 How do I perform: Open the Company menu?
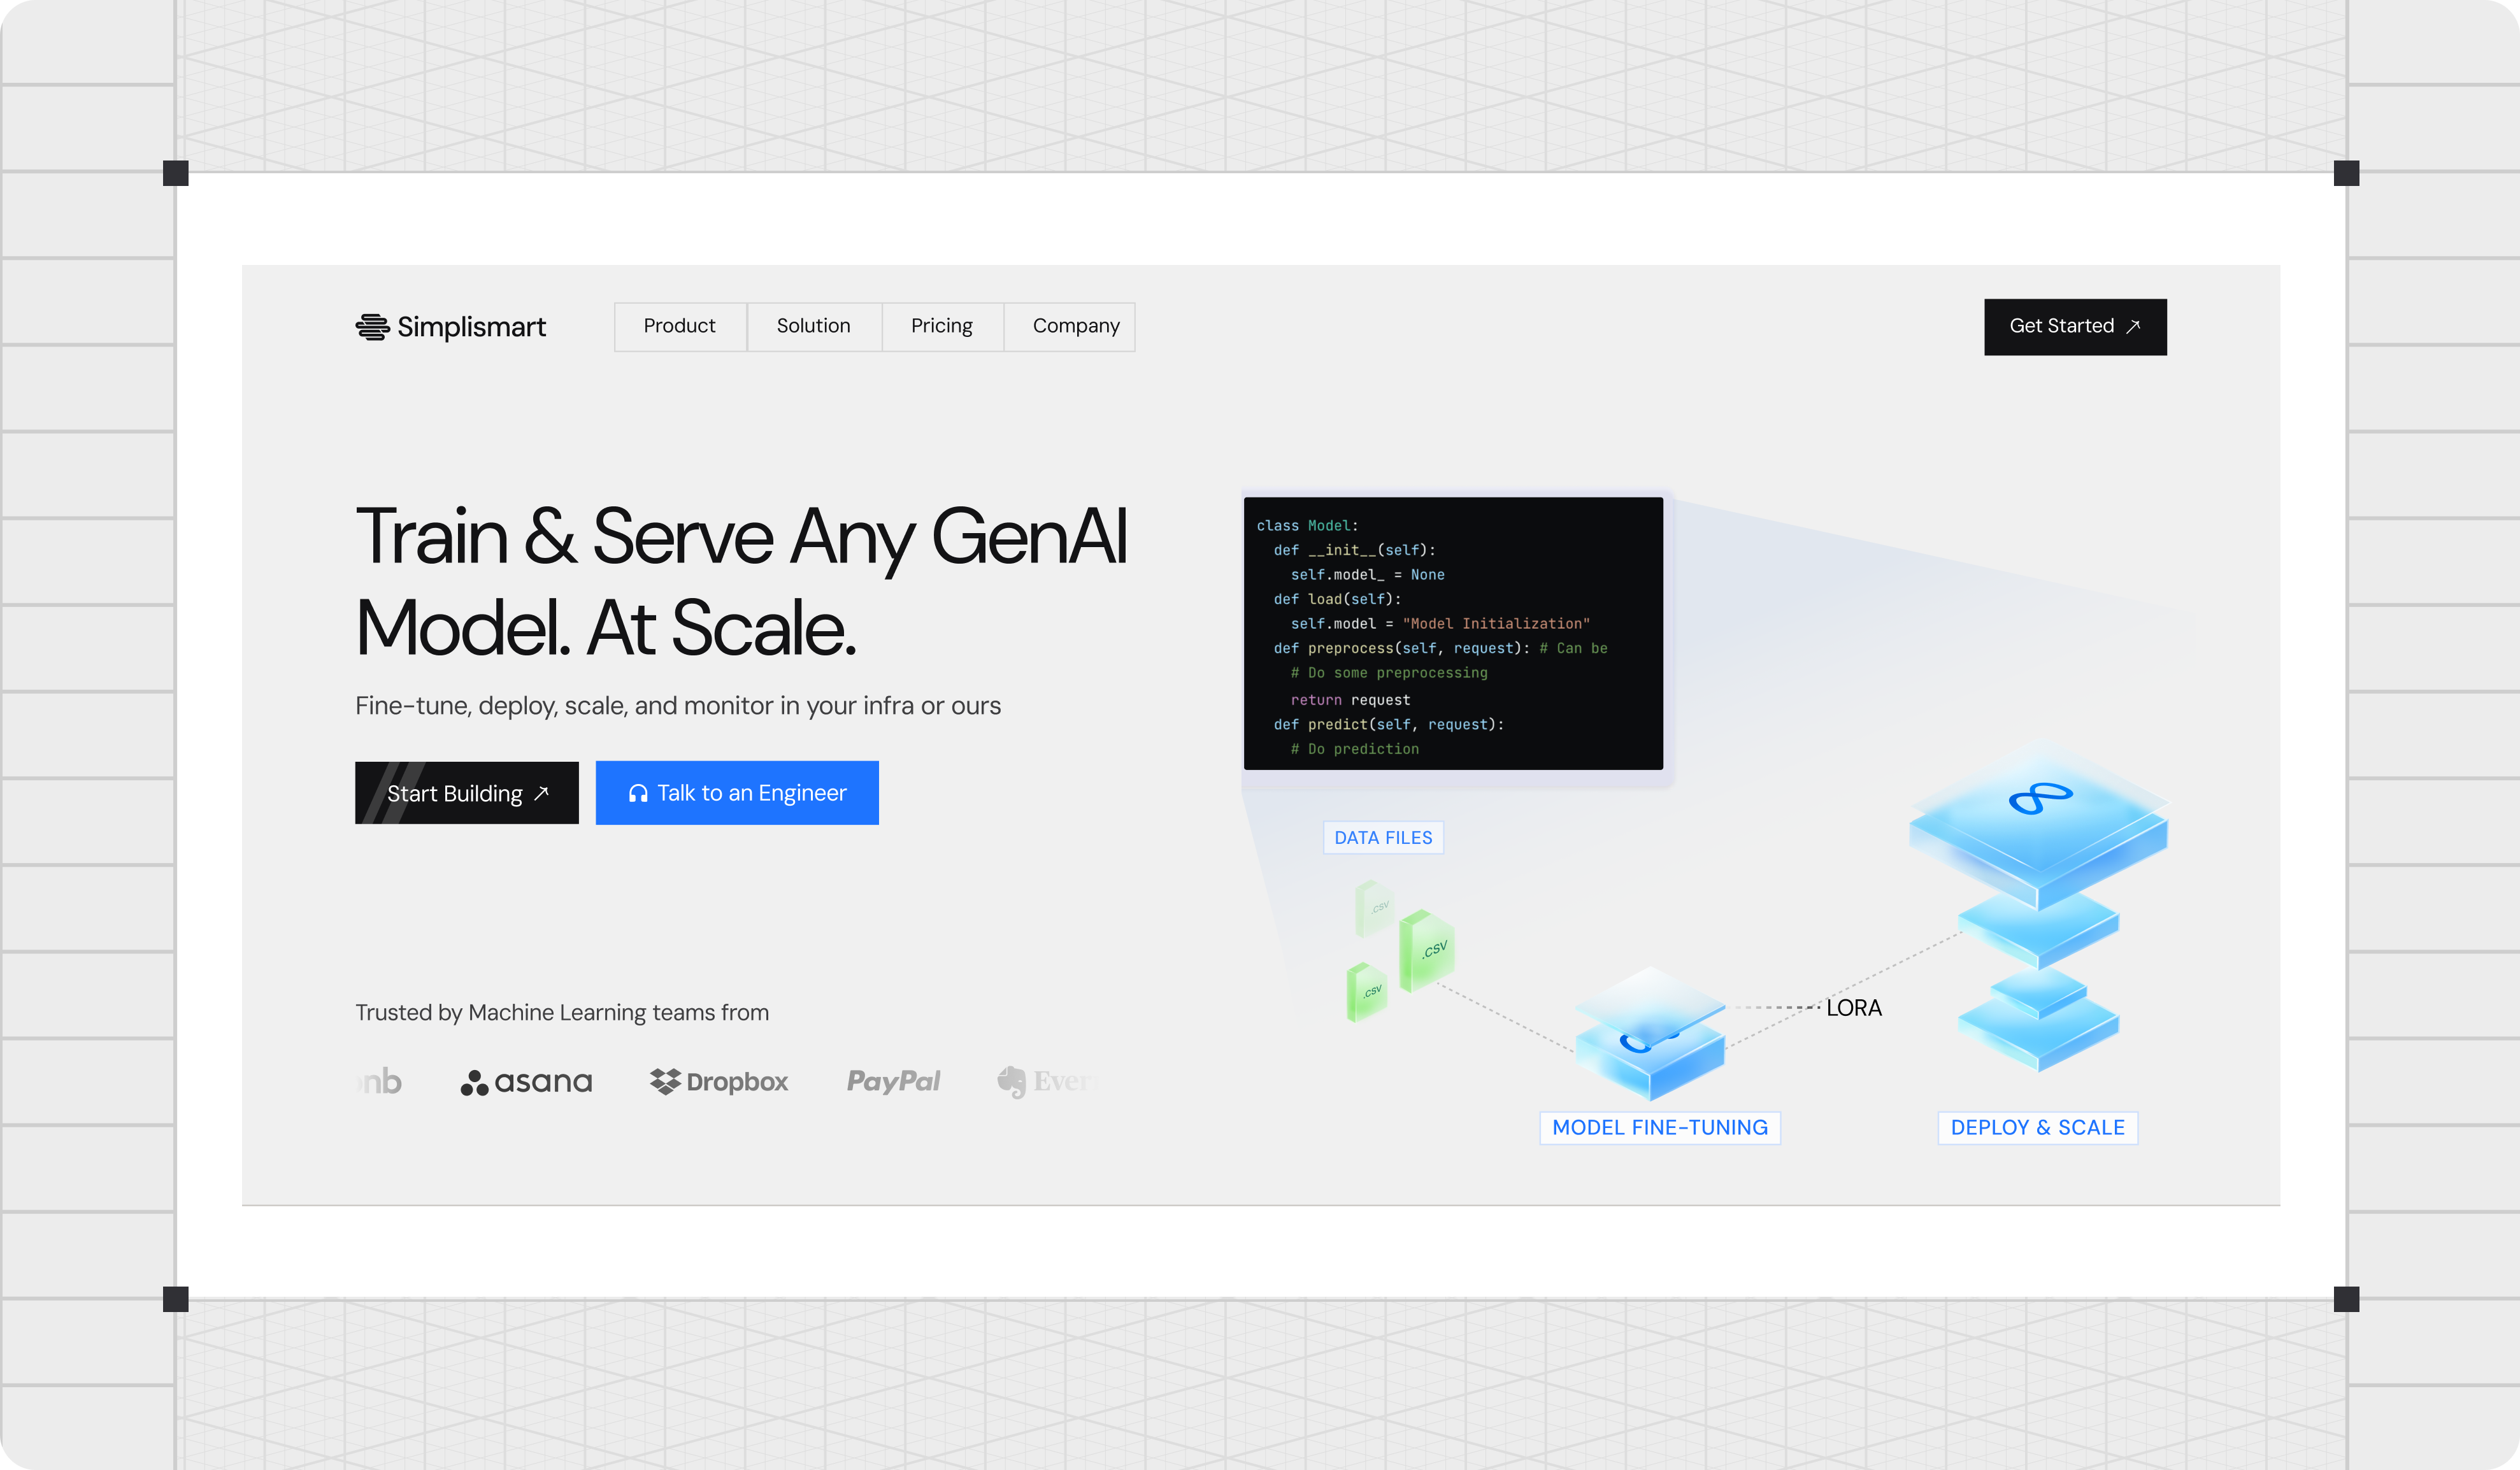coord(1070,326)
